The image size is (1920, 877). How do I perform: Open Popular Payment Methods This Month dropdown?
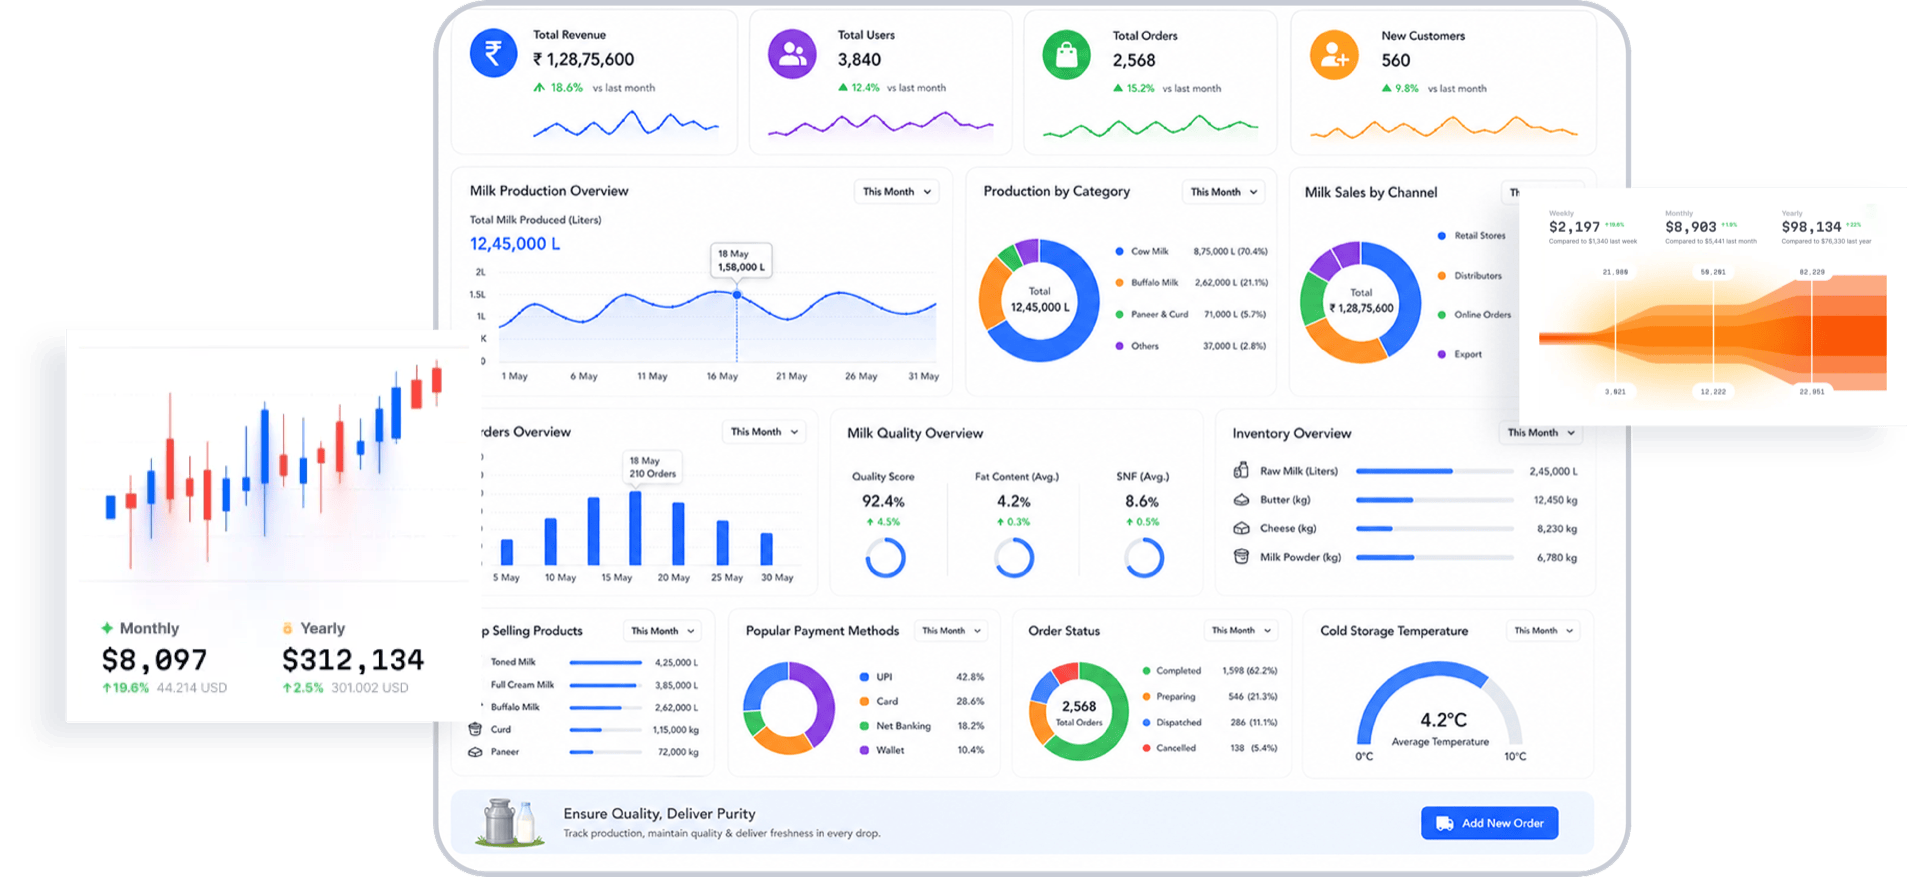pos(952,631)
